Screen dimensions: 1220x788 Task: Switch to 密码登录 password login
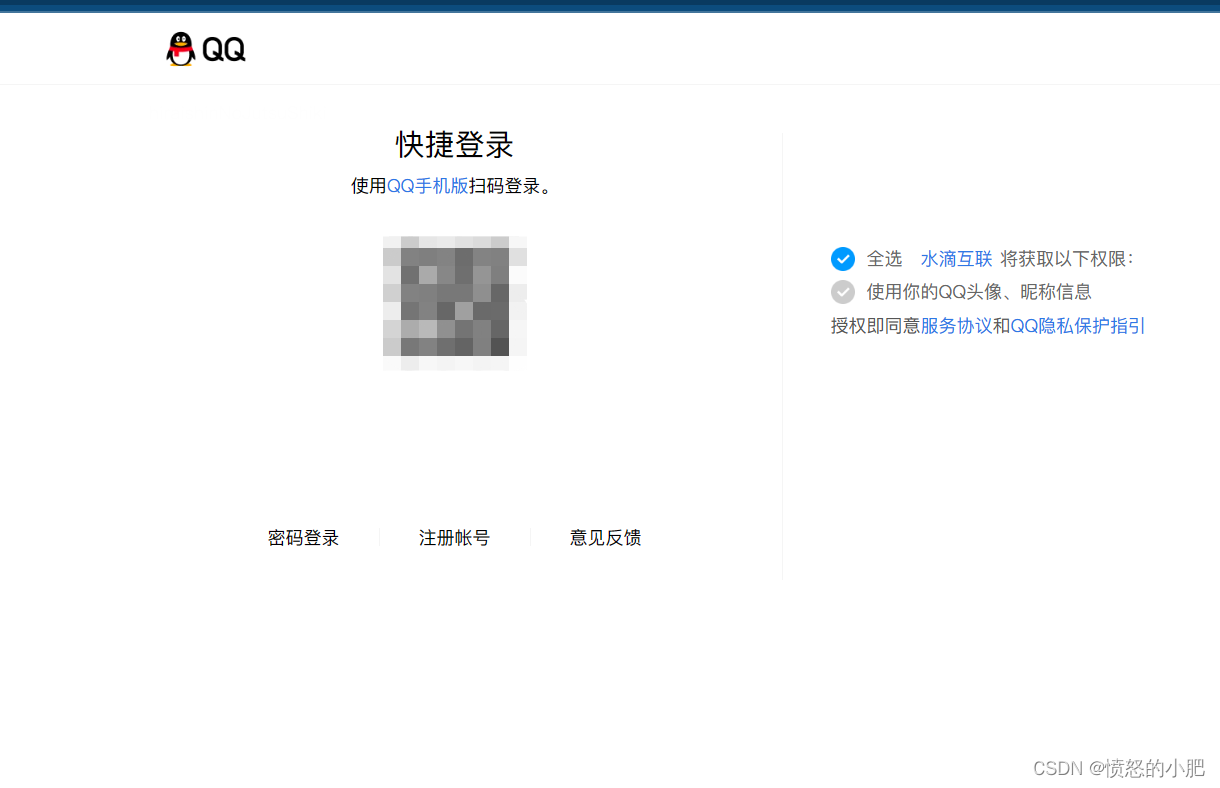(x=303, y=537)
